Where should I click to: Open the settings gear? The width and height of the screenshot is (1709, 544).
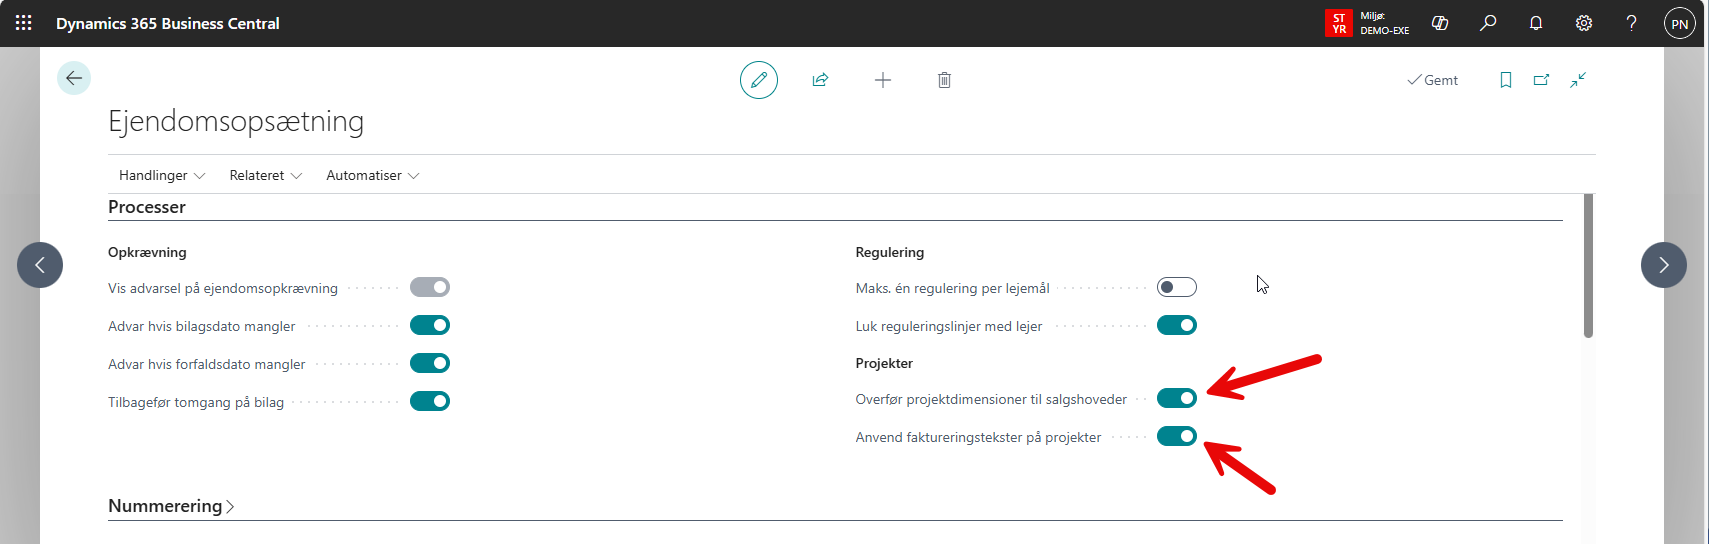pos(1584,23)
